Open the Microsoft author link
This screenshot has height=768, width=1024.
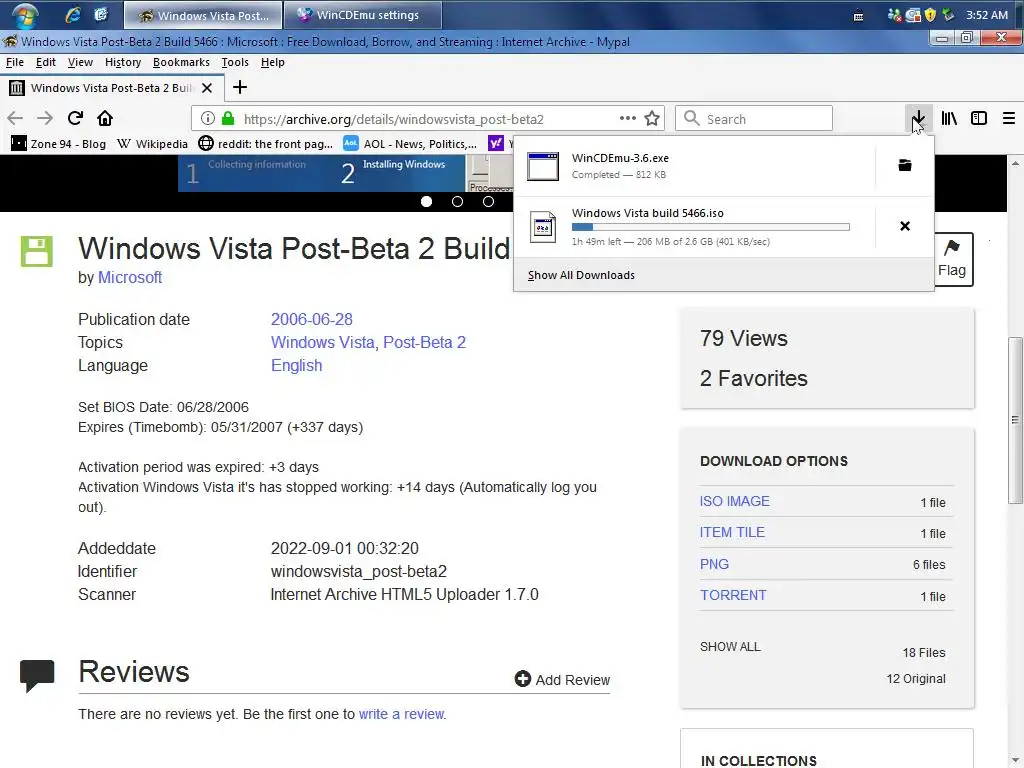tap(130, 278)
